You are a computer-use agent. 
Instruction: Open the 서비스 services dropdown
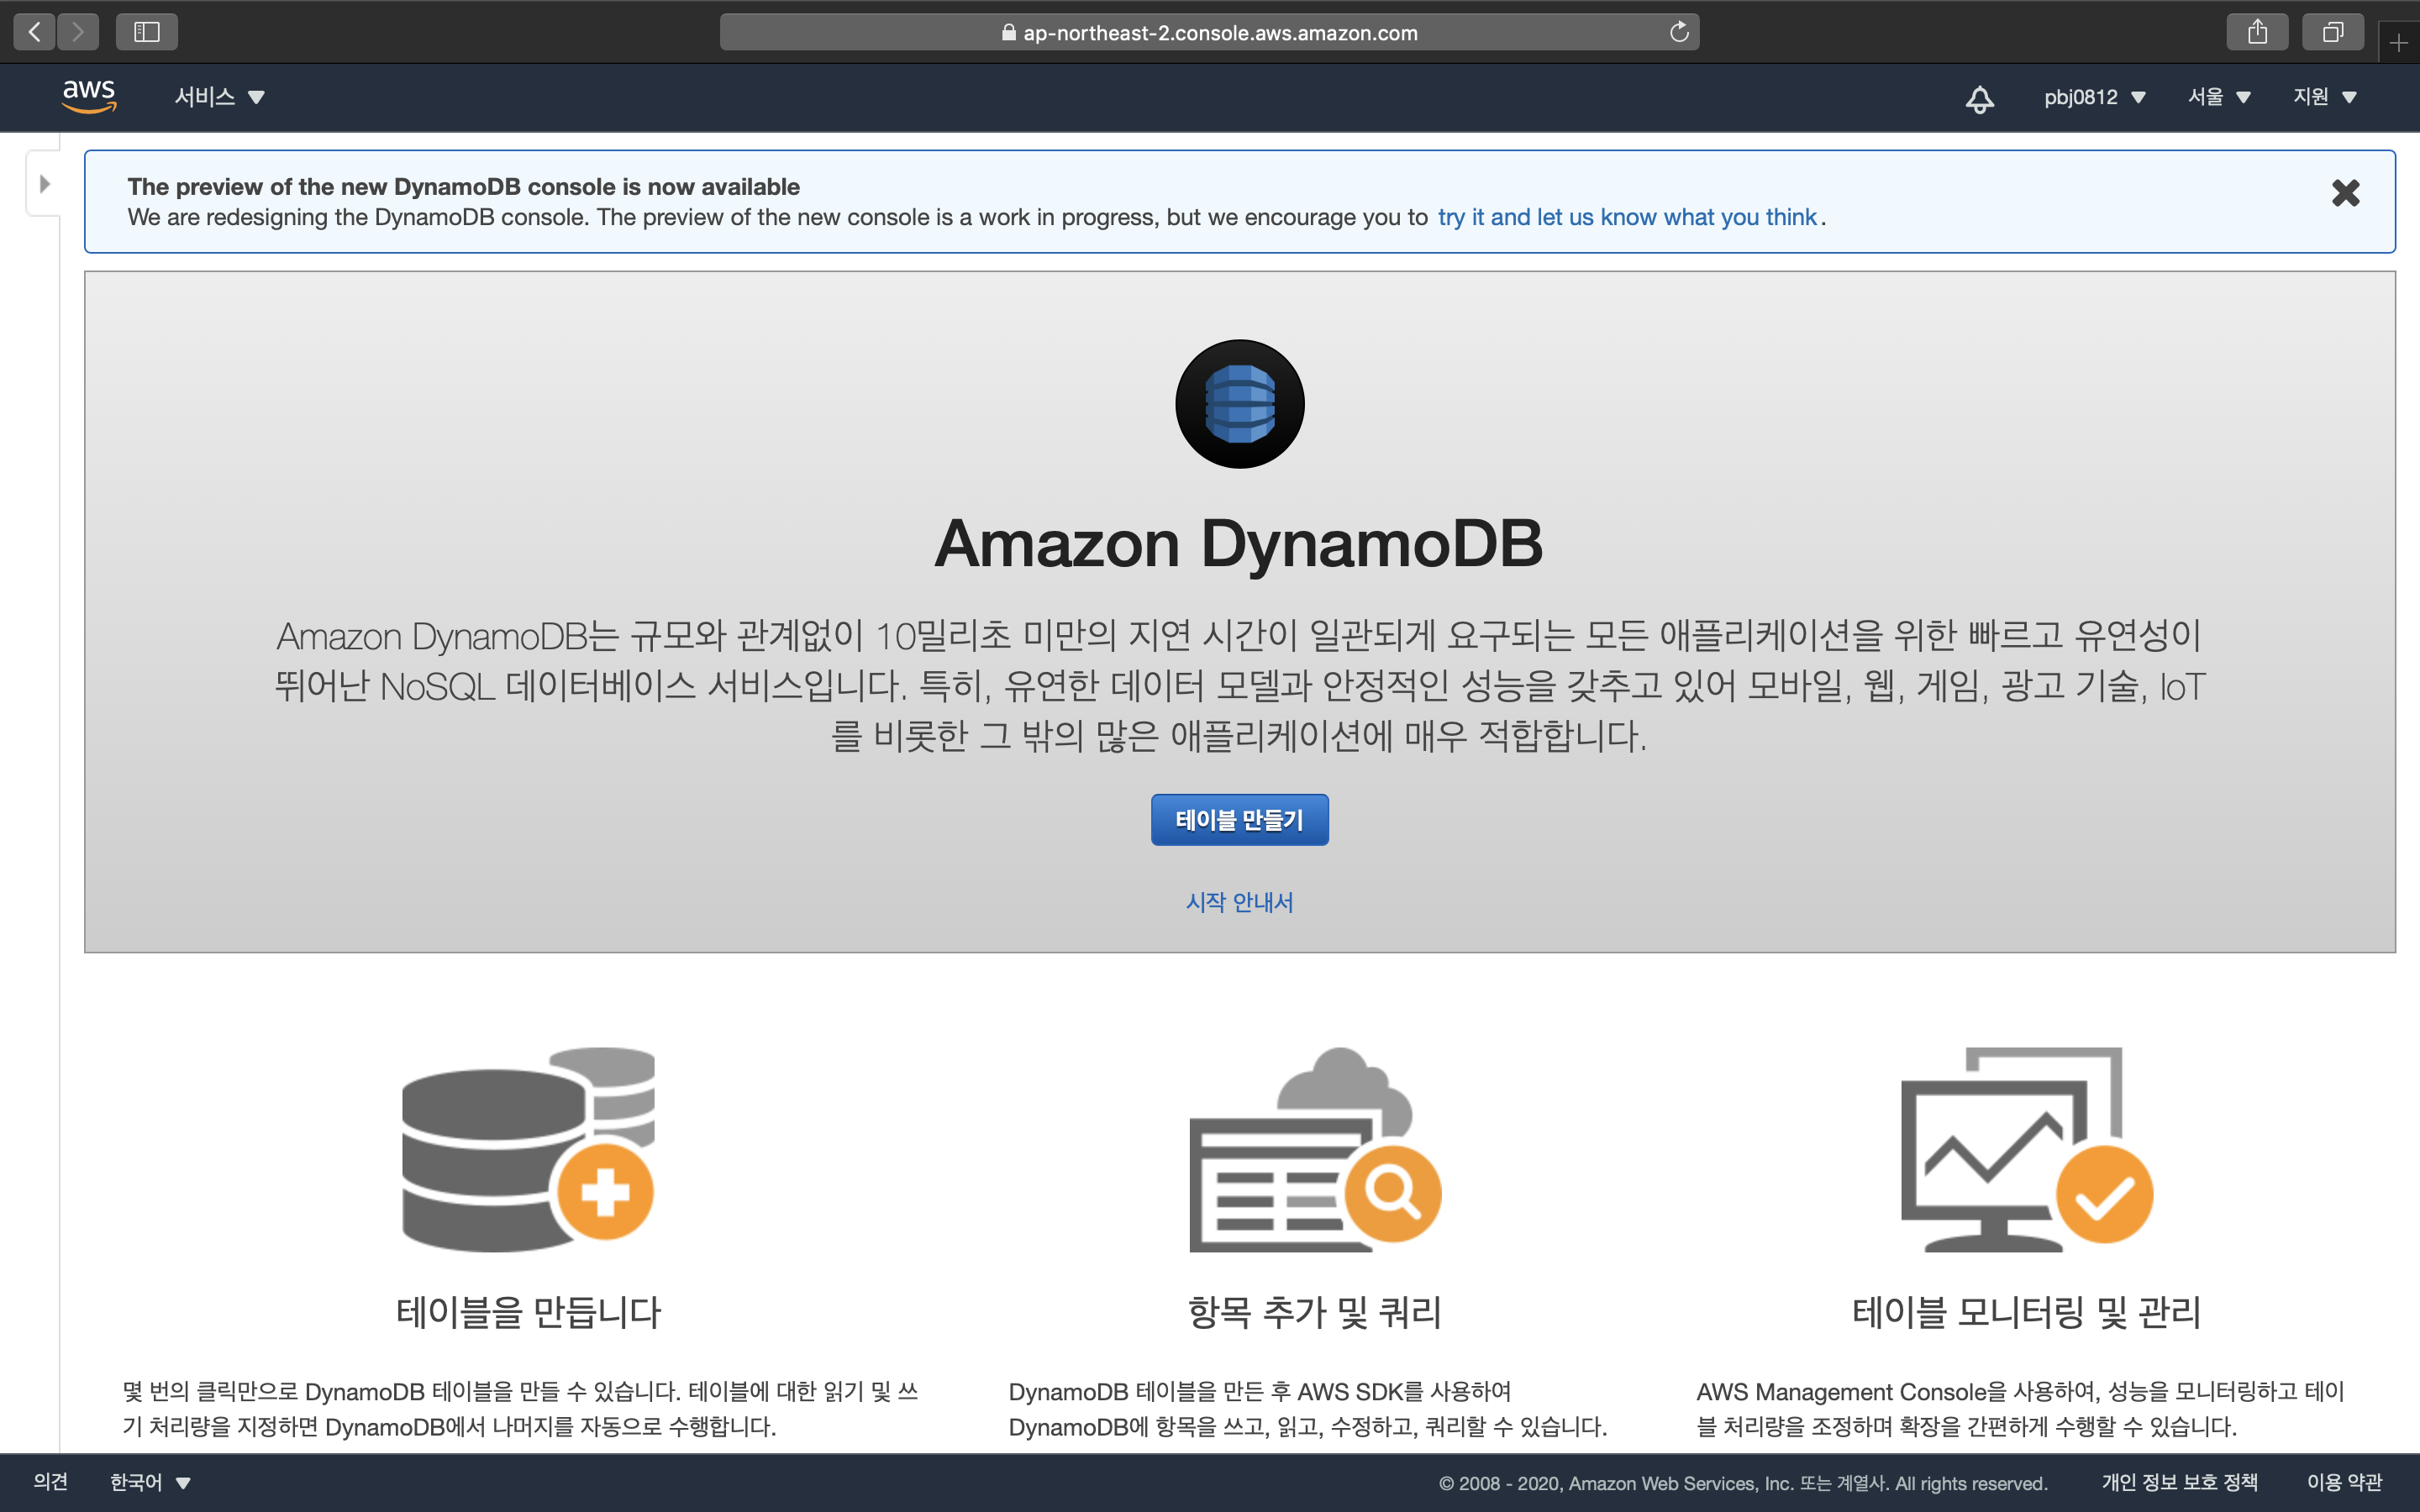[219, 97]
